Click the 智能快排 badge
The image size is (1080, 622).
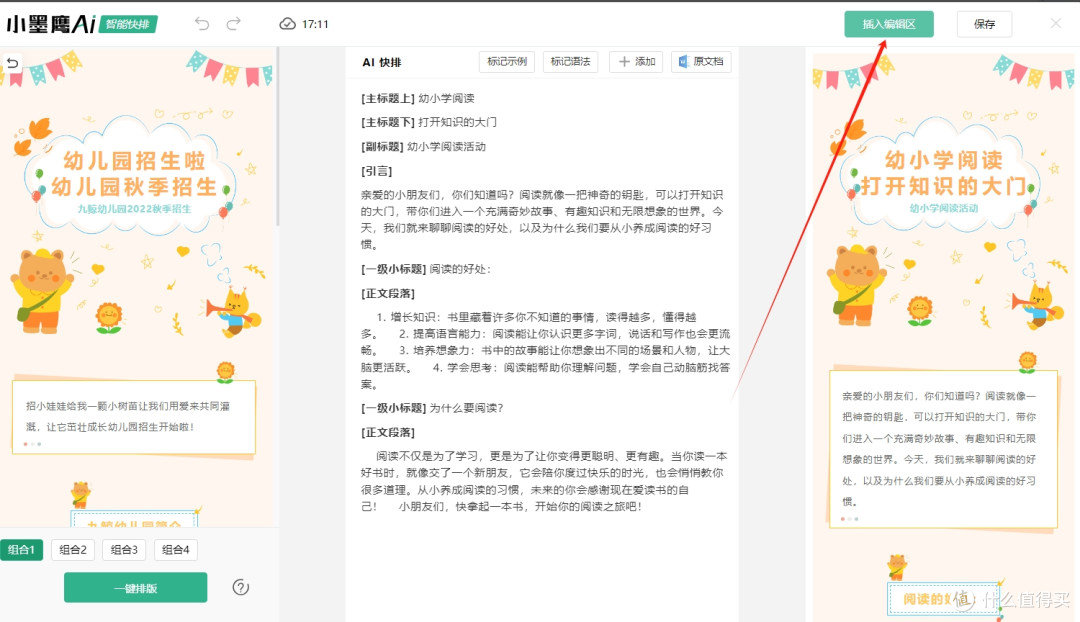click(x=128, y=24)
